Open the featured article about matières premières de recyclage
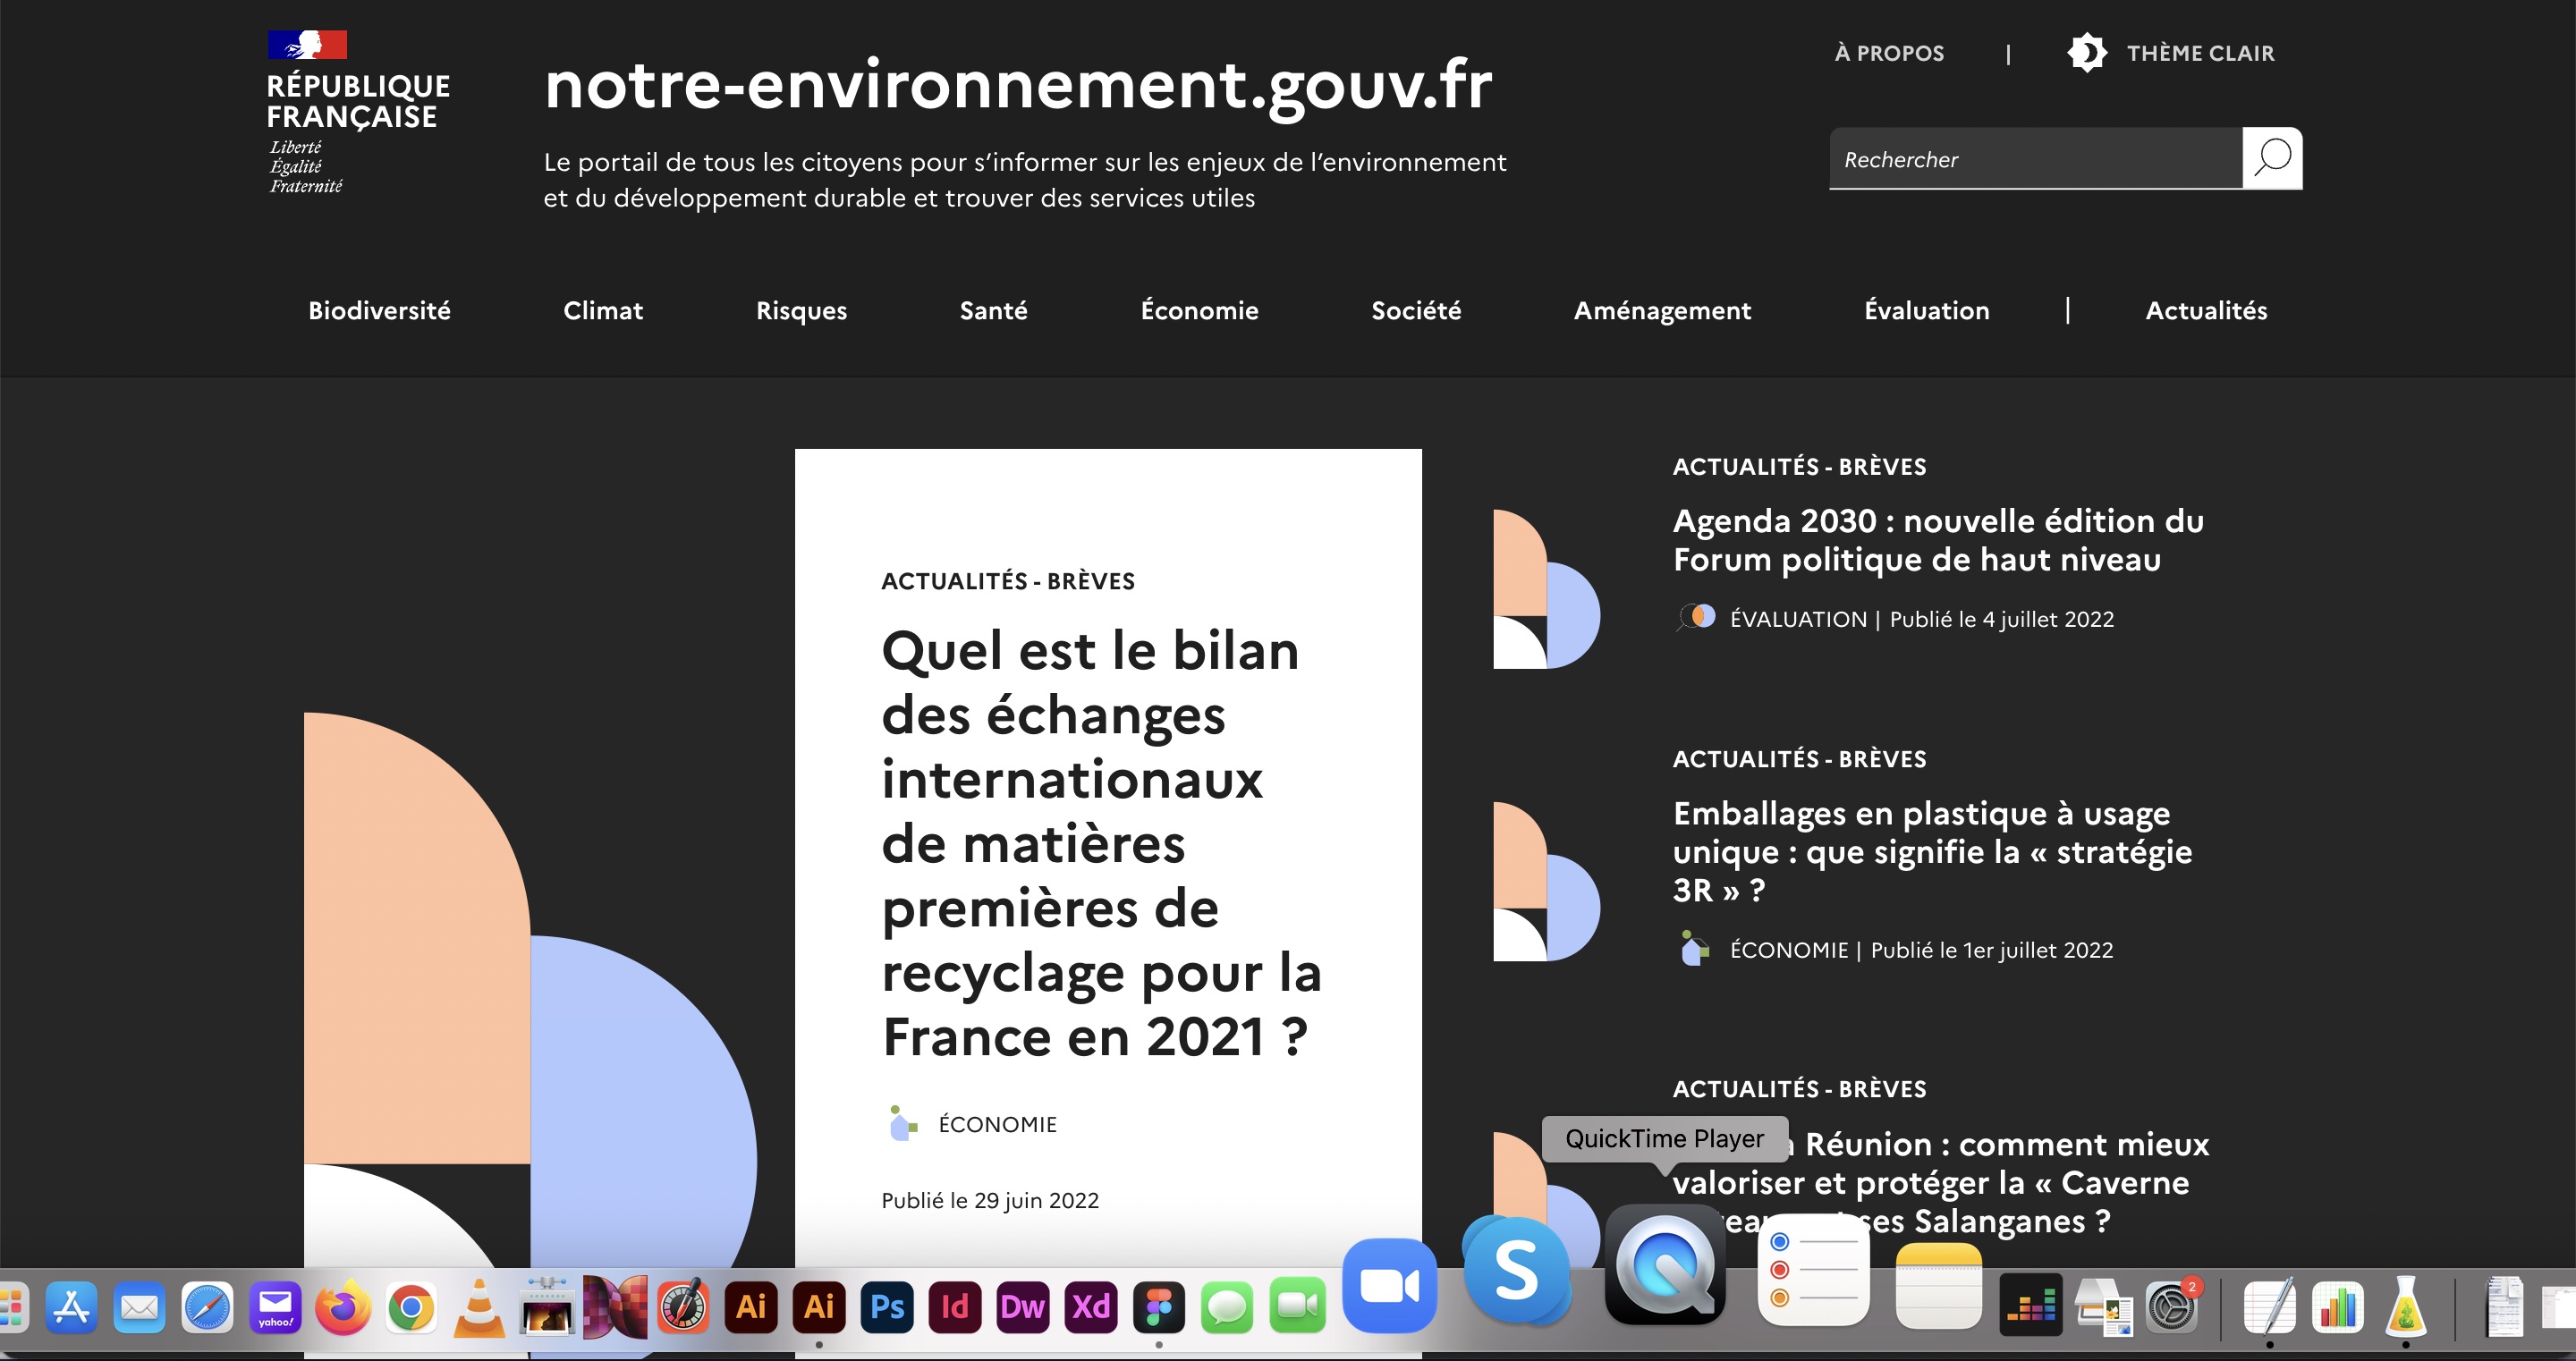The image size is (2576, 1361). coord(1101,843)
